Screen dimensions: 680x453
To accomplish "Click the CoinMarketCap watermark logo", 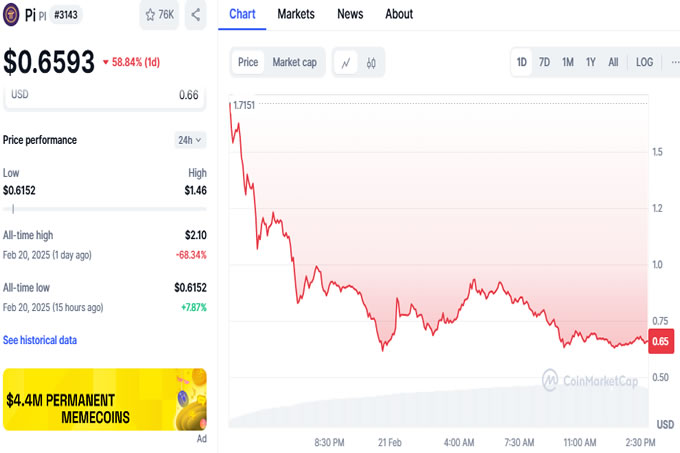I will [x=591, y=380].
